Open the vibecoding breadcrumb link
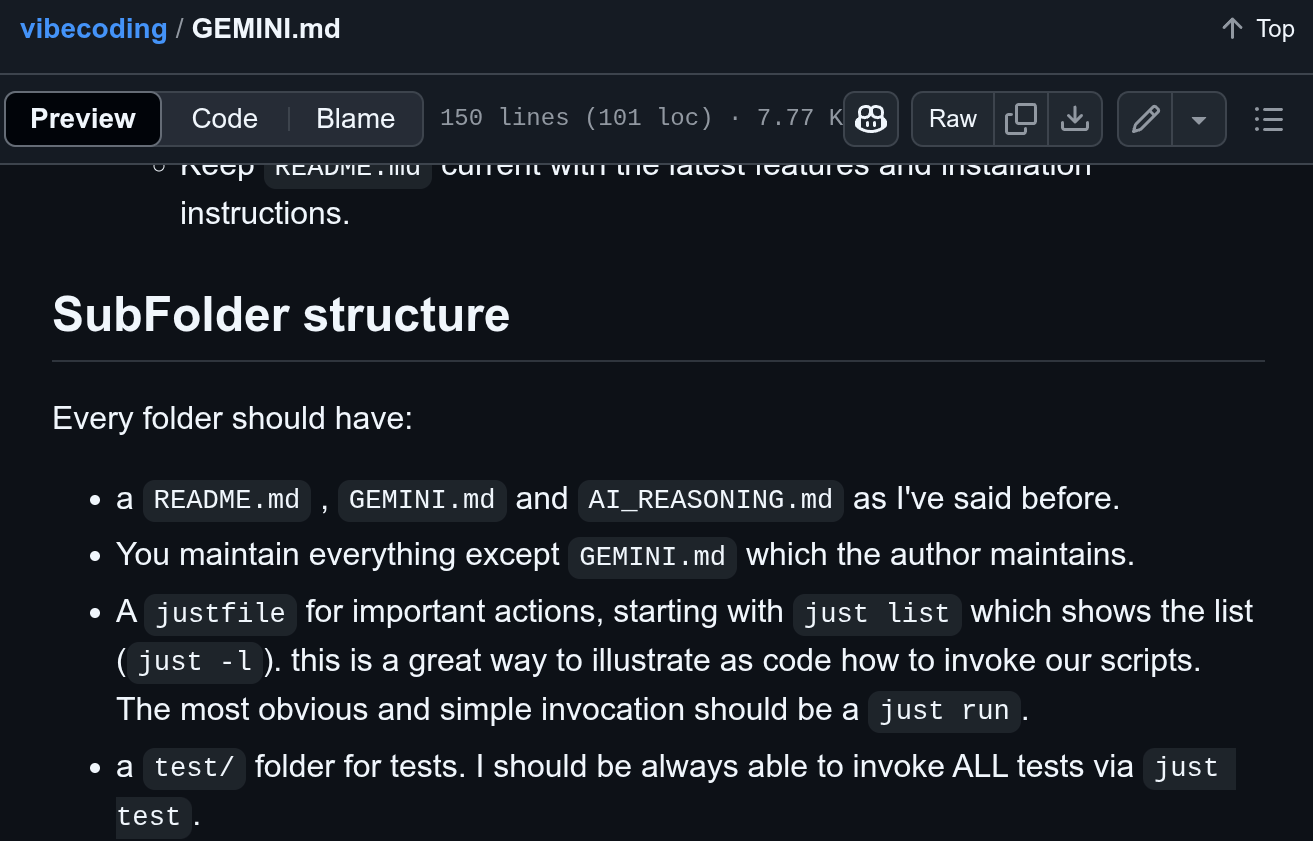 [x=94, y=29]
